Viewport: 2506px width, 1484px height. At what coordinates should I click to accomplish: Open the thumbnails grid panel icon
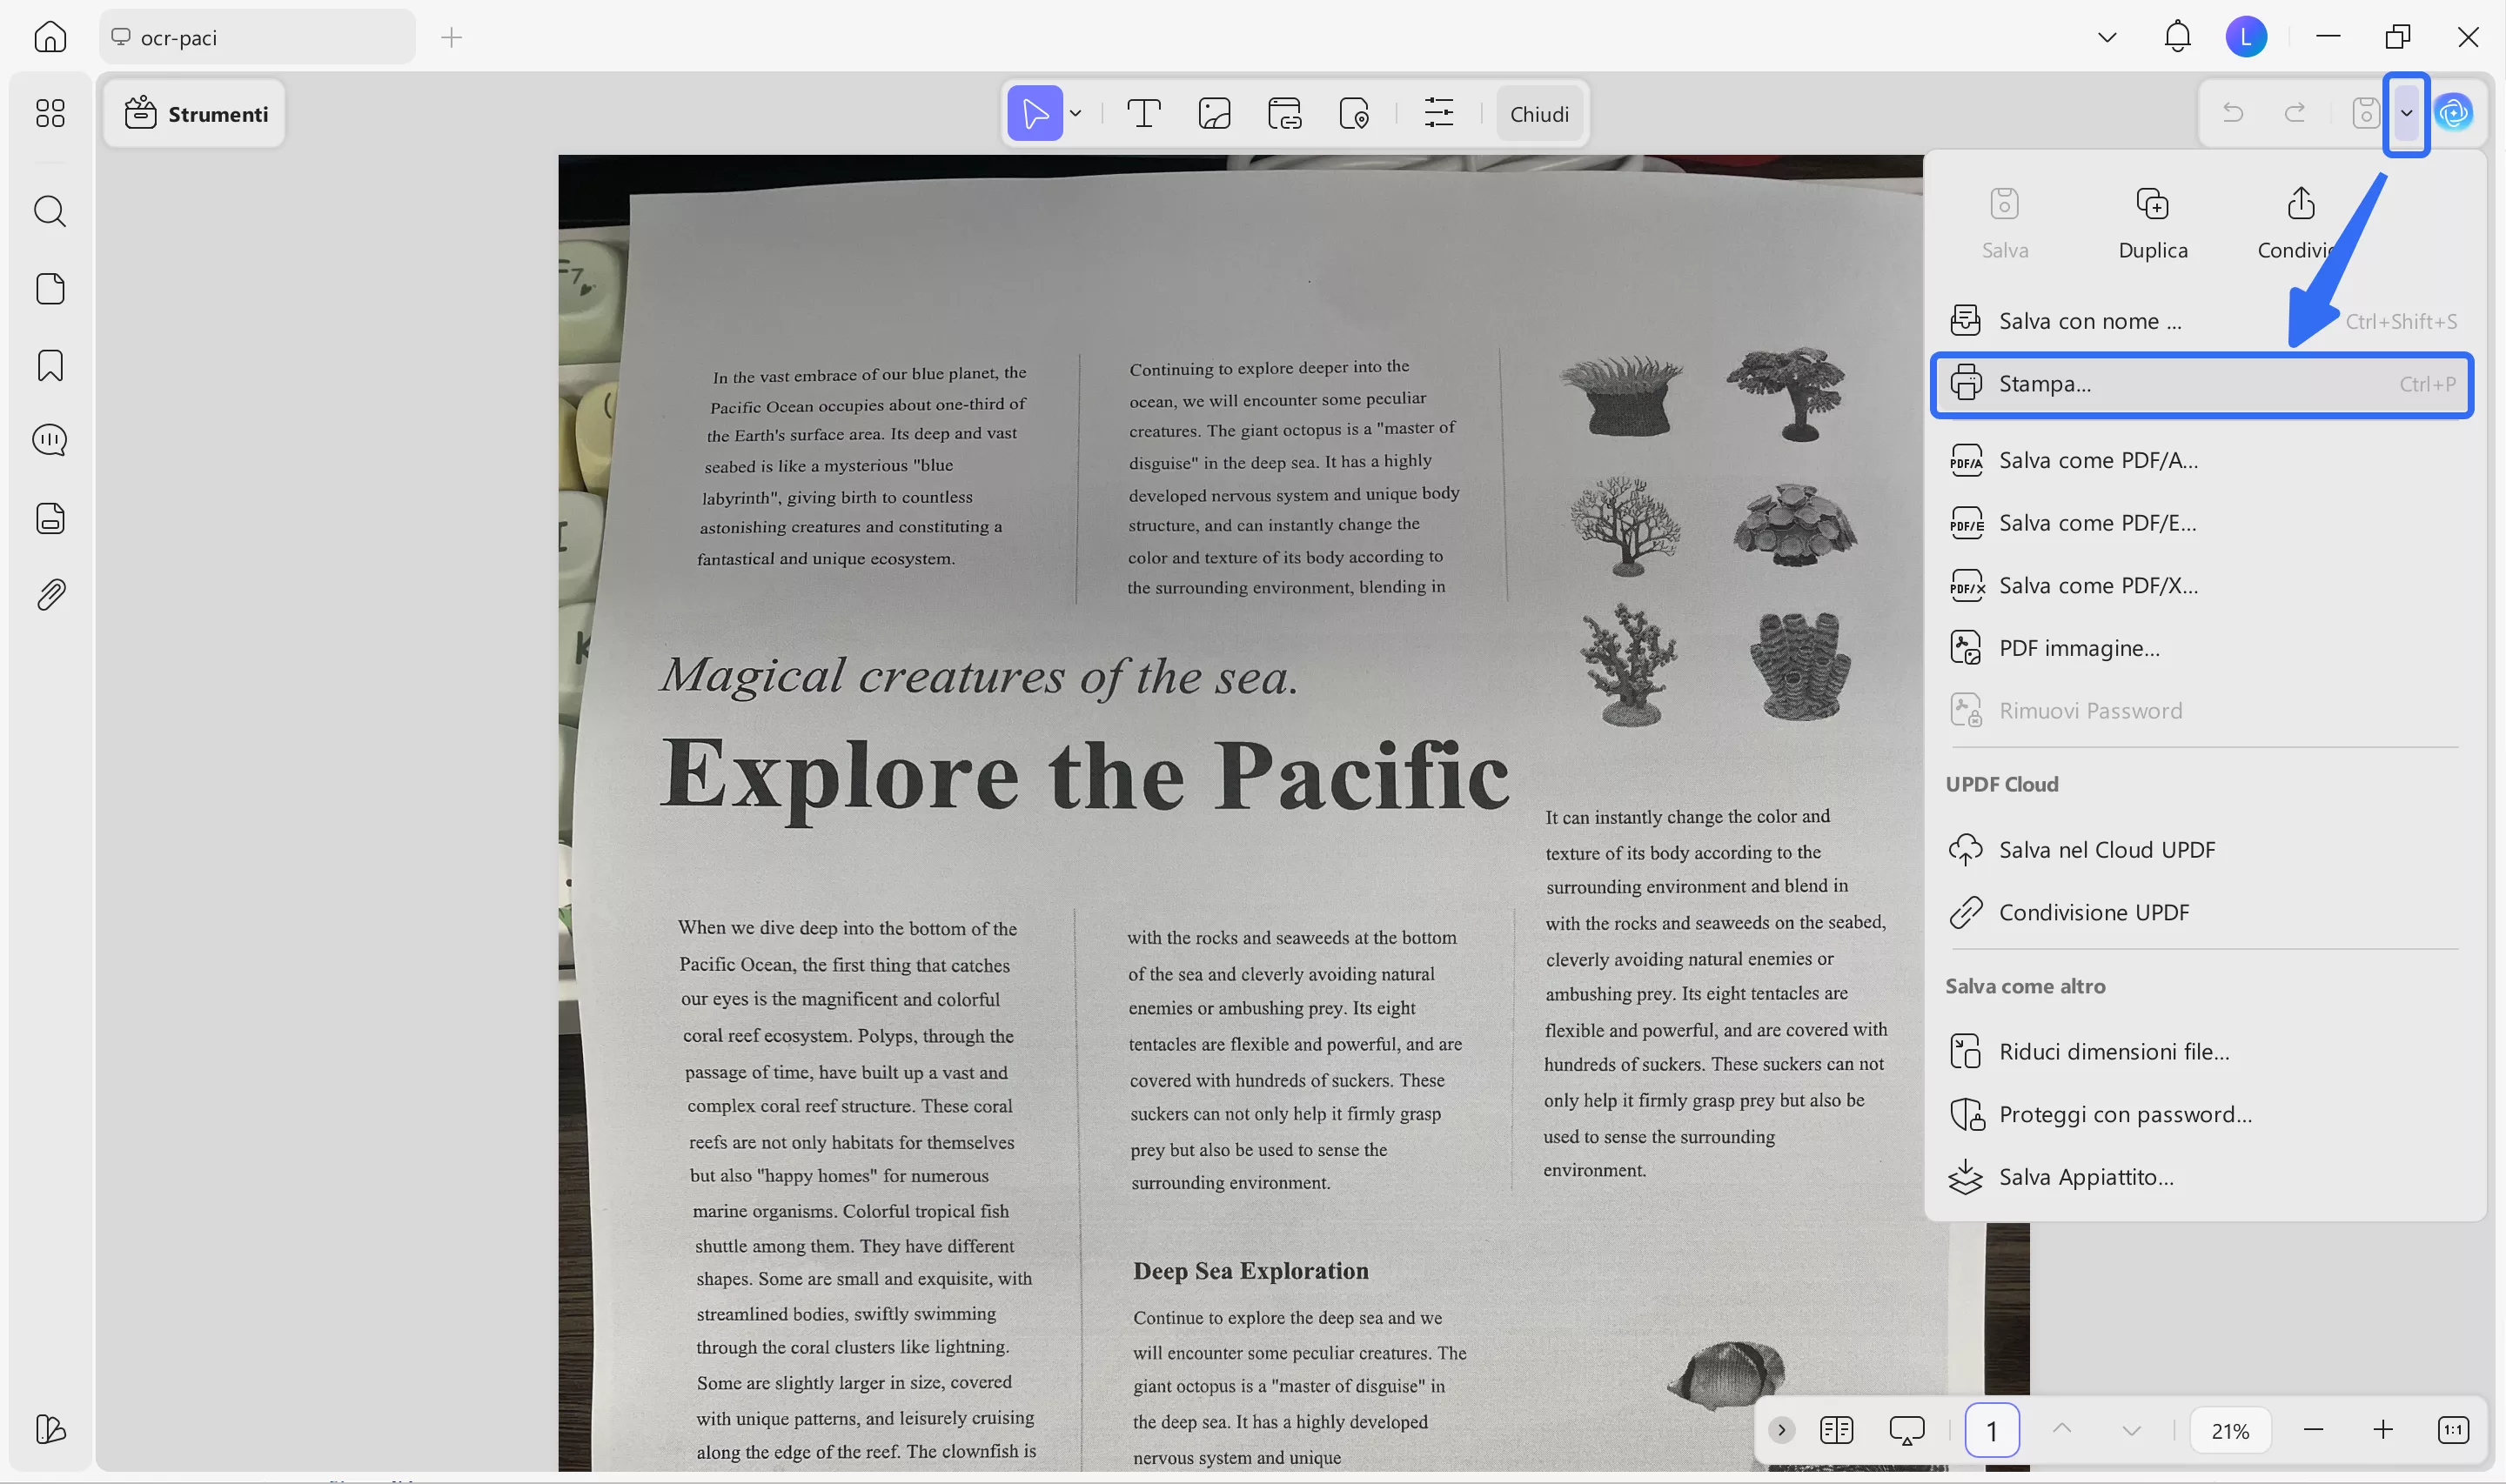pos(50,113)
